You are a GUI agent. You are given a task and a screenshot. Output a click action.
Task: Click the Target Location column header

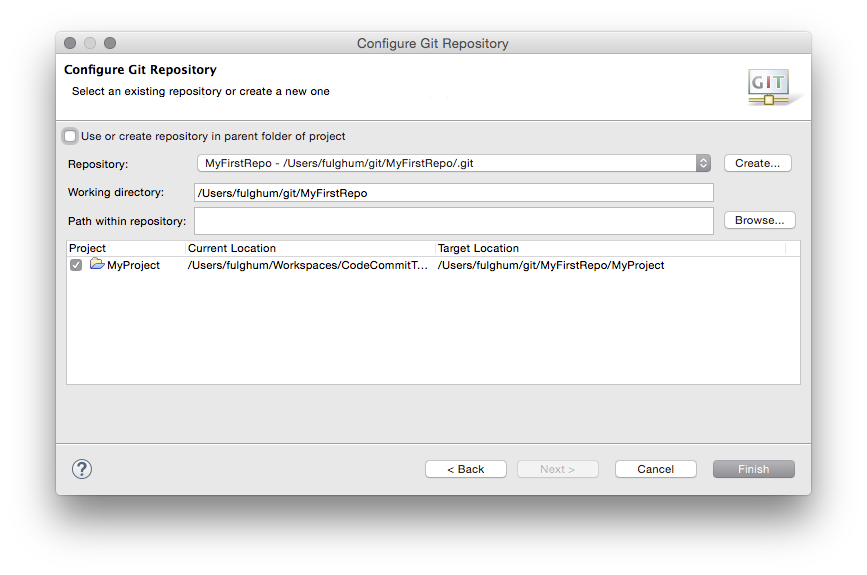pos(610,248)
